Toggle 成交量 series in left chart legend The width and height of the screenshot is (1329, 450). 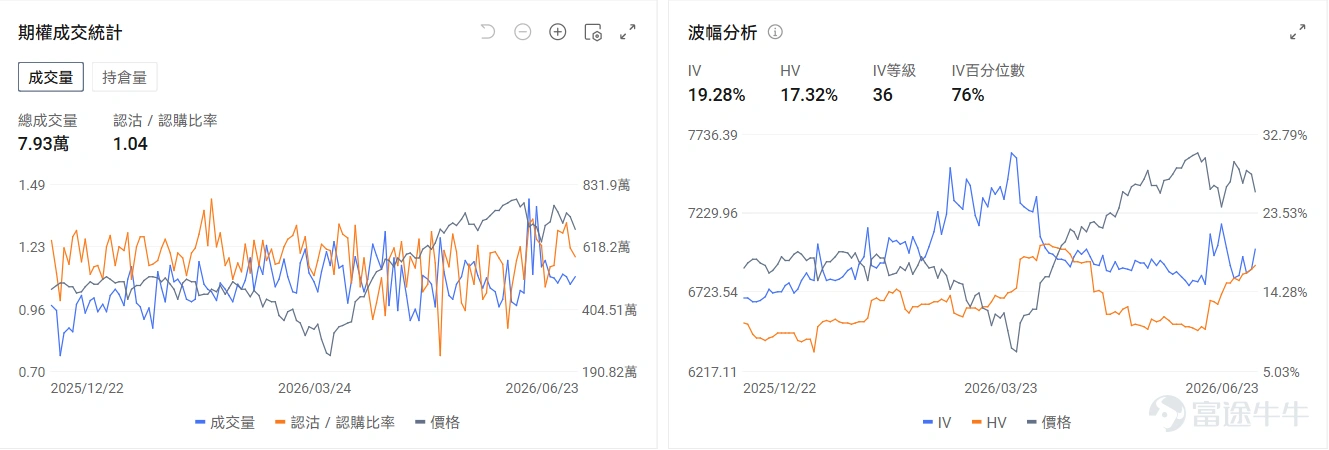[x=225, y=422]
